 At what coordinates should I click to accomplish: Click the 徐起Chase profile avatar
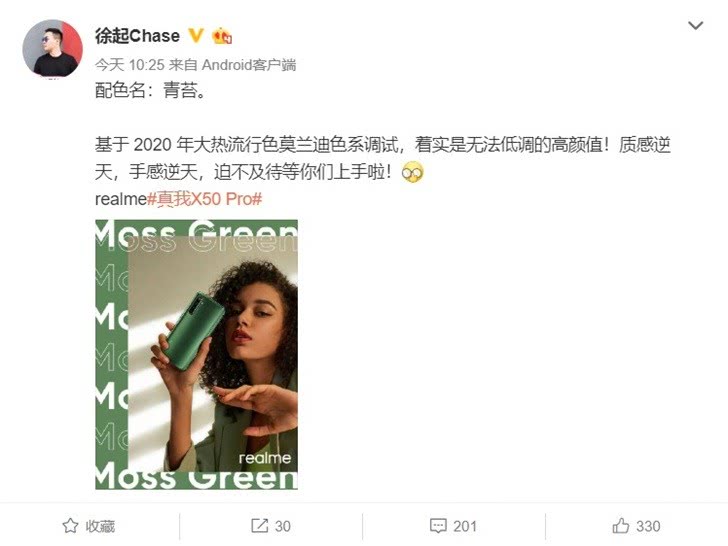click(52, 48)
